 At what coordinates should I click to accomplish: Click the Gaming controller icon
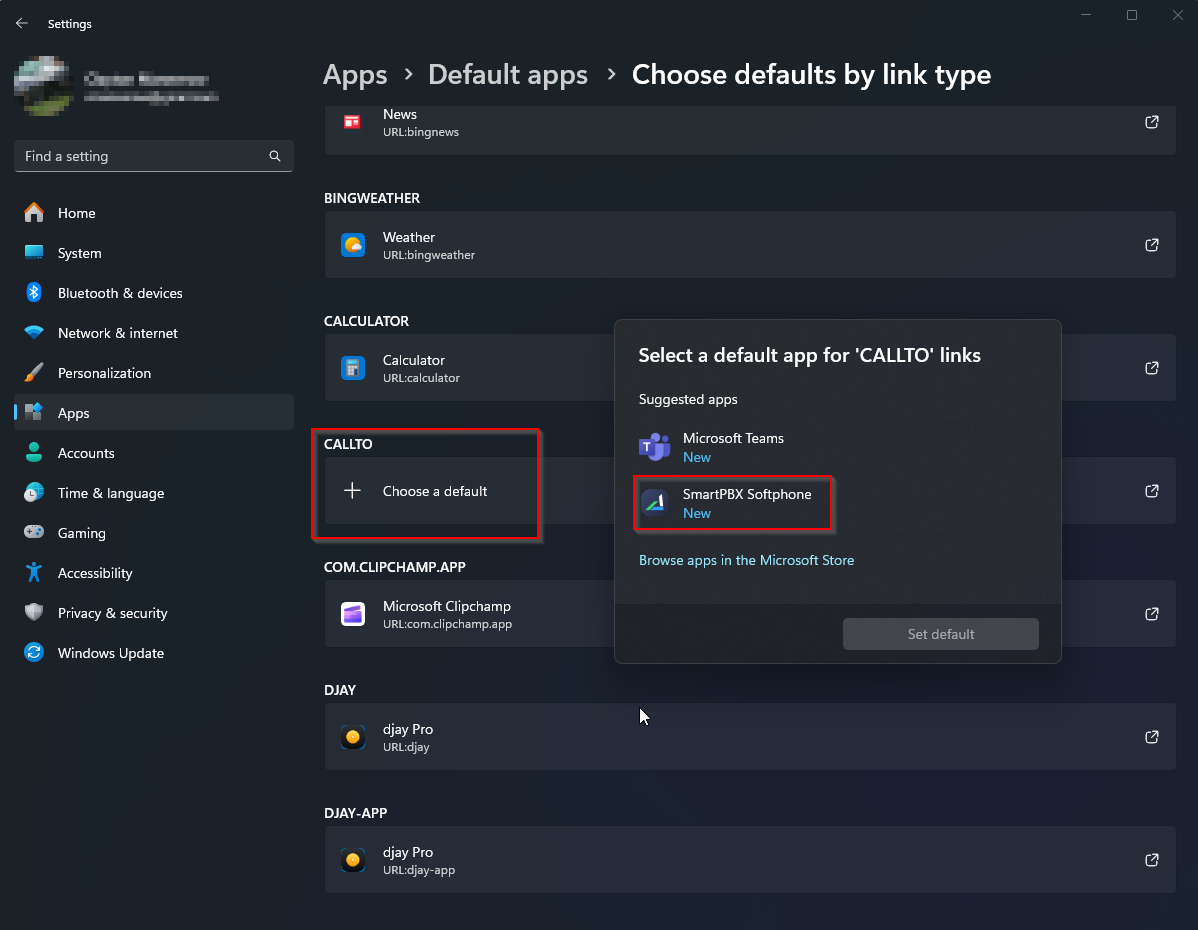[34, 532]
